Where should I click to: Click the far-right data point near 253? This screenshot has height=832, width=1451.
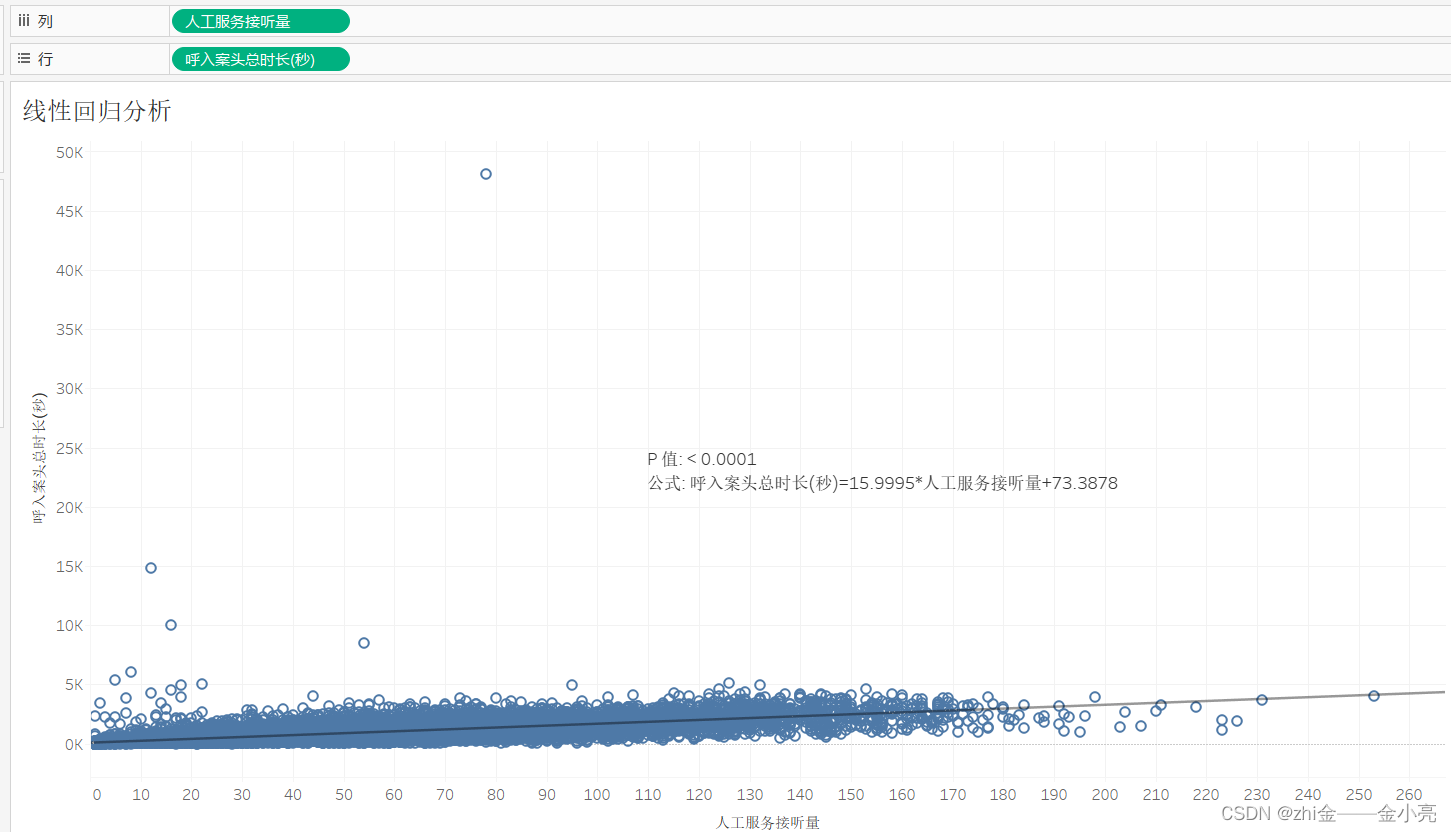pos(1374,696)
